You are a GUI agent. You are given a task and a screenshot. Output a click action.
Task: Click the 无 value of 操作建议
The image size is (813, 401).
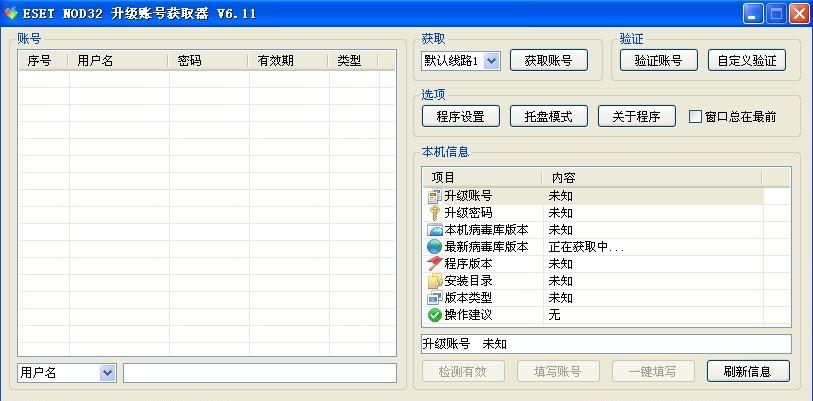[554, 315]
